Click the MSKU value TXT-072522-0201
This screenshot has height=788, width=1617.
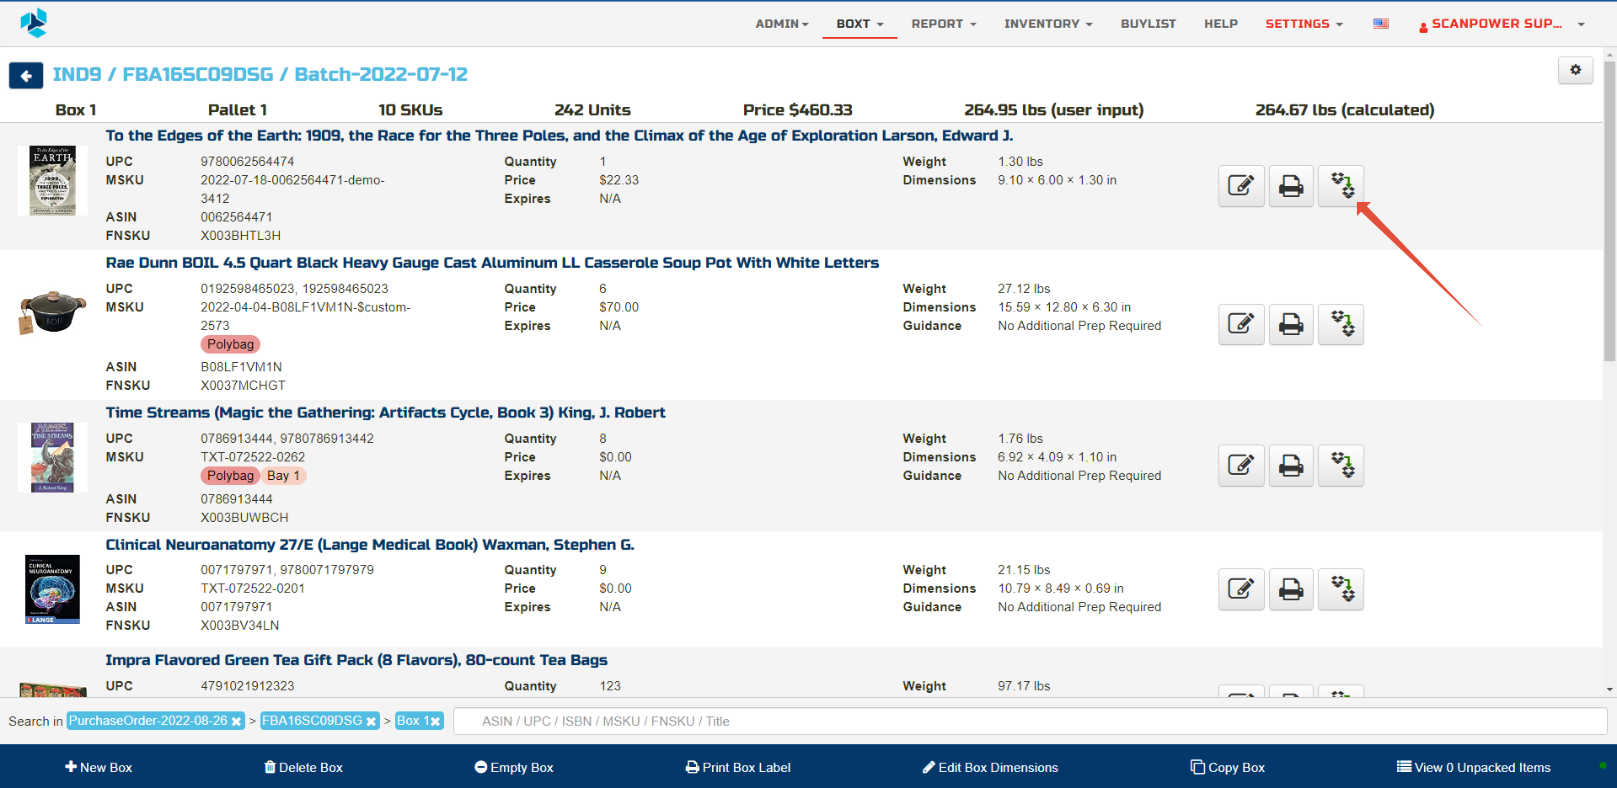pos(253,589)
